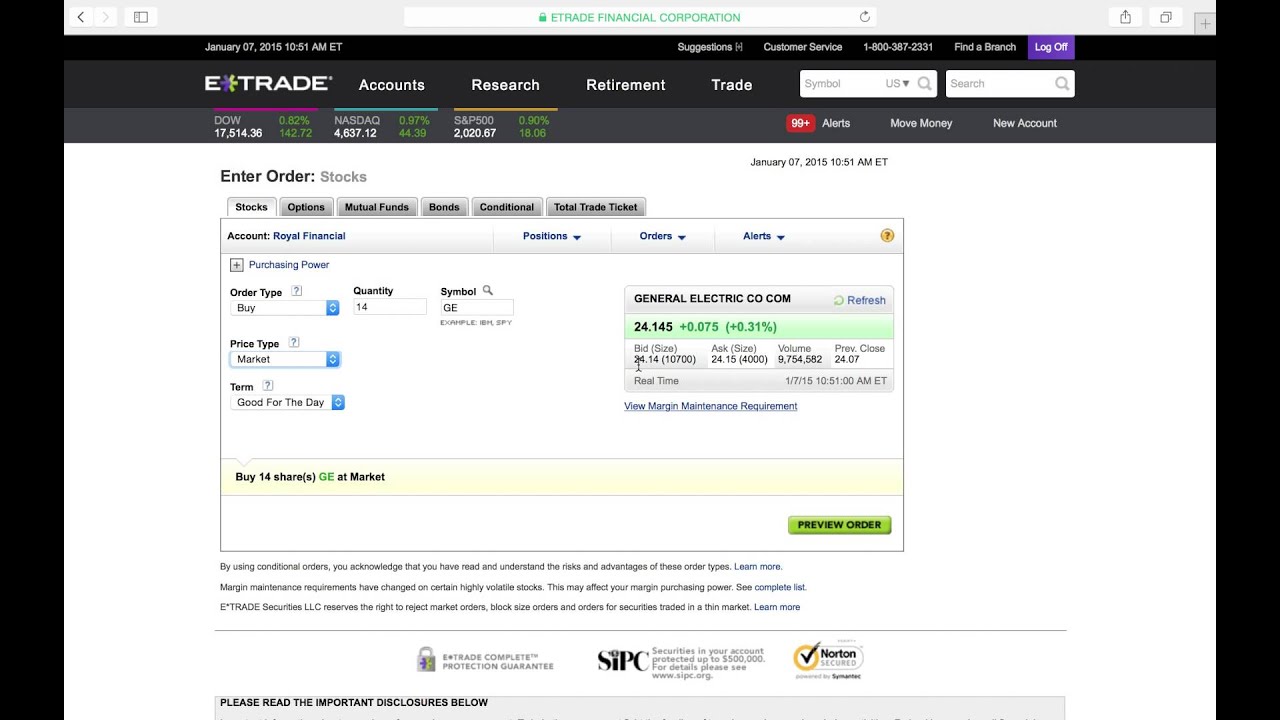Open the complete list link
The width and height of the screenshot is (1280, 720).
[x=779, y=587]
